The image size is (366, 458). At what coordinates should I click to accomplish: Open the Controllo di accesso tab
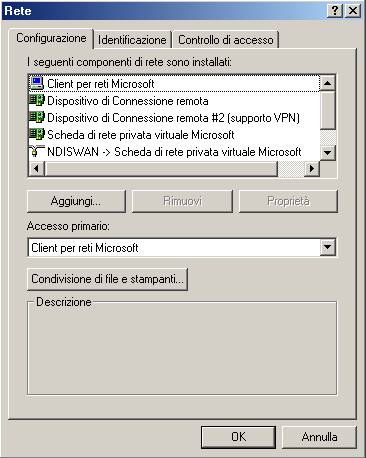tap(226, 40)
